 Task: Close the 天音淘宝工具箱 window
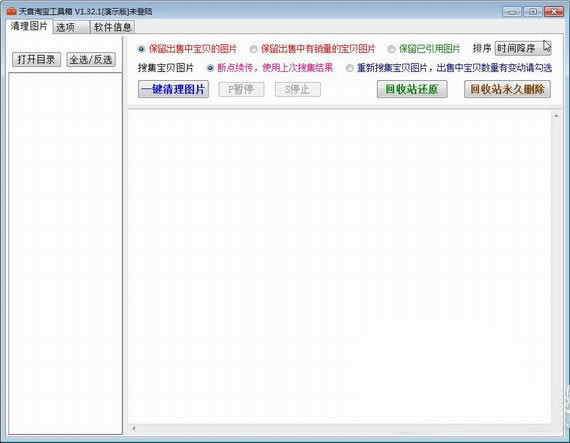(554, 12)
